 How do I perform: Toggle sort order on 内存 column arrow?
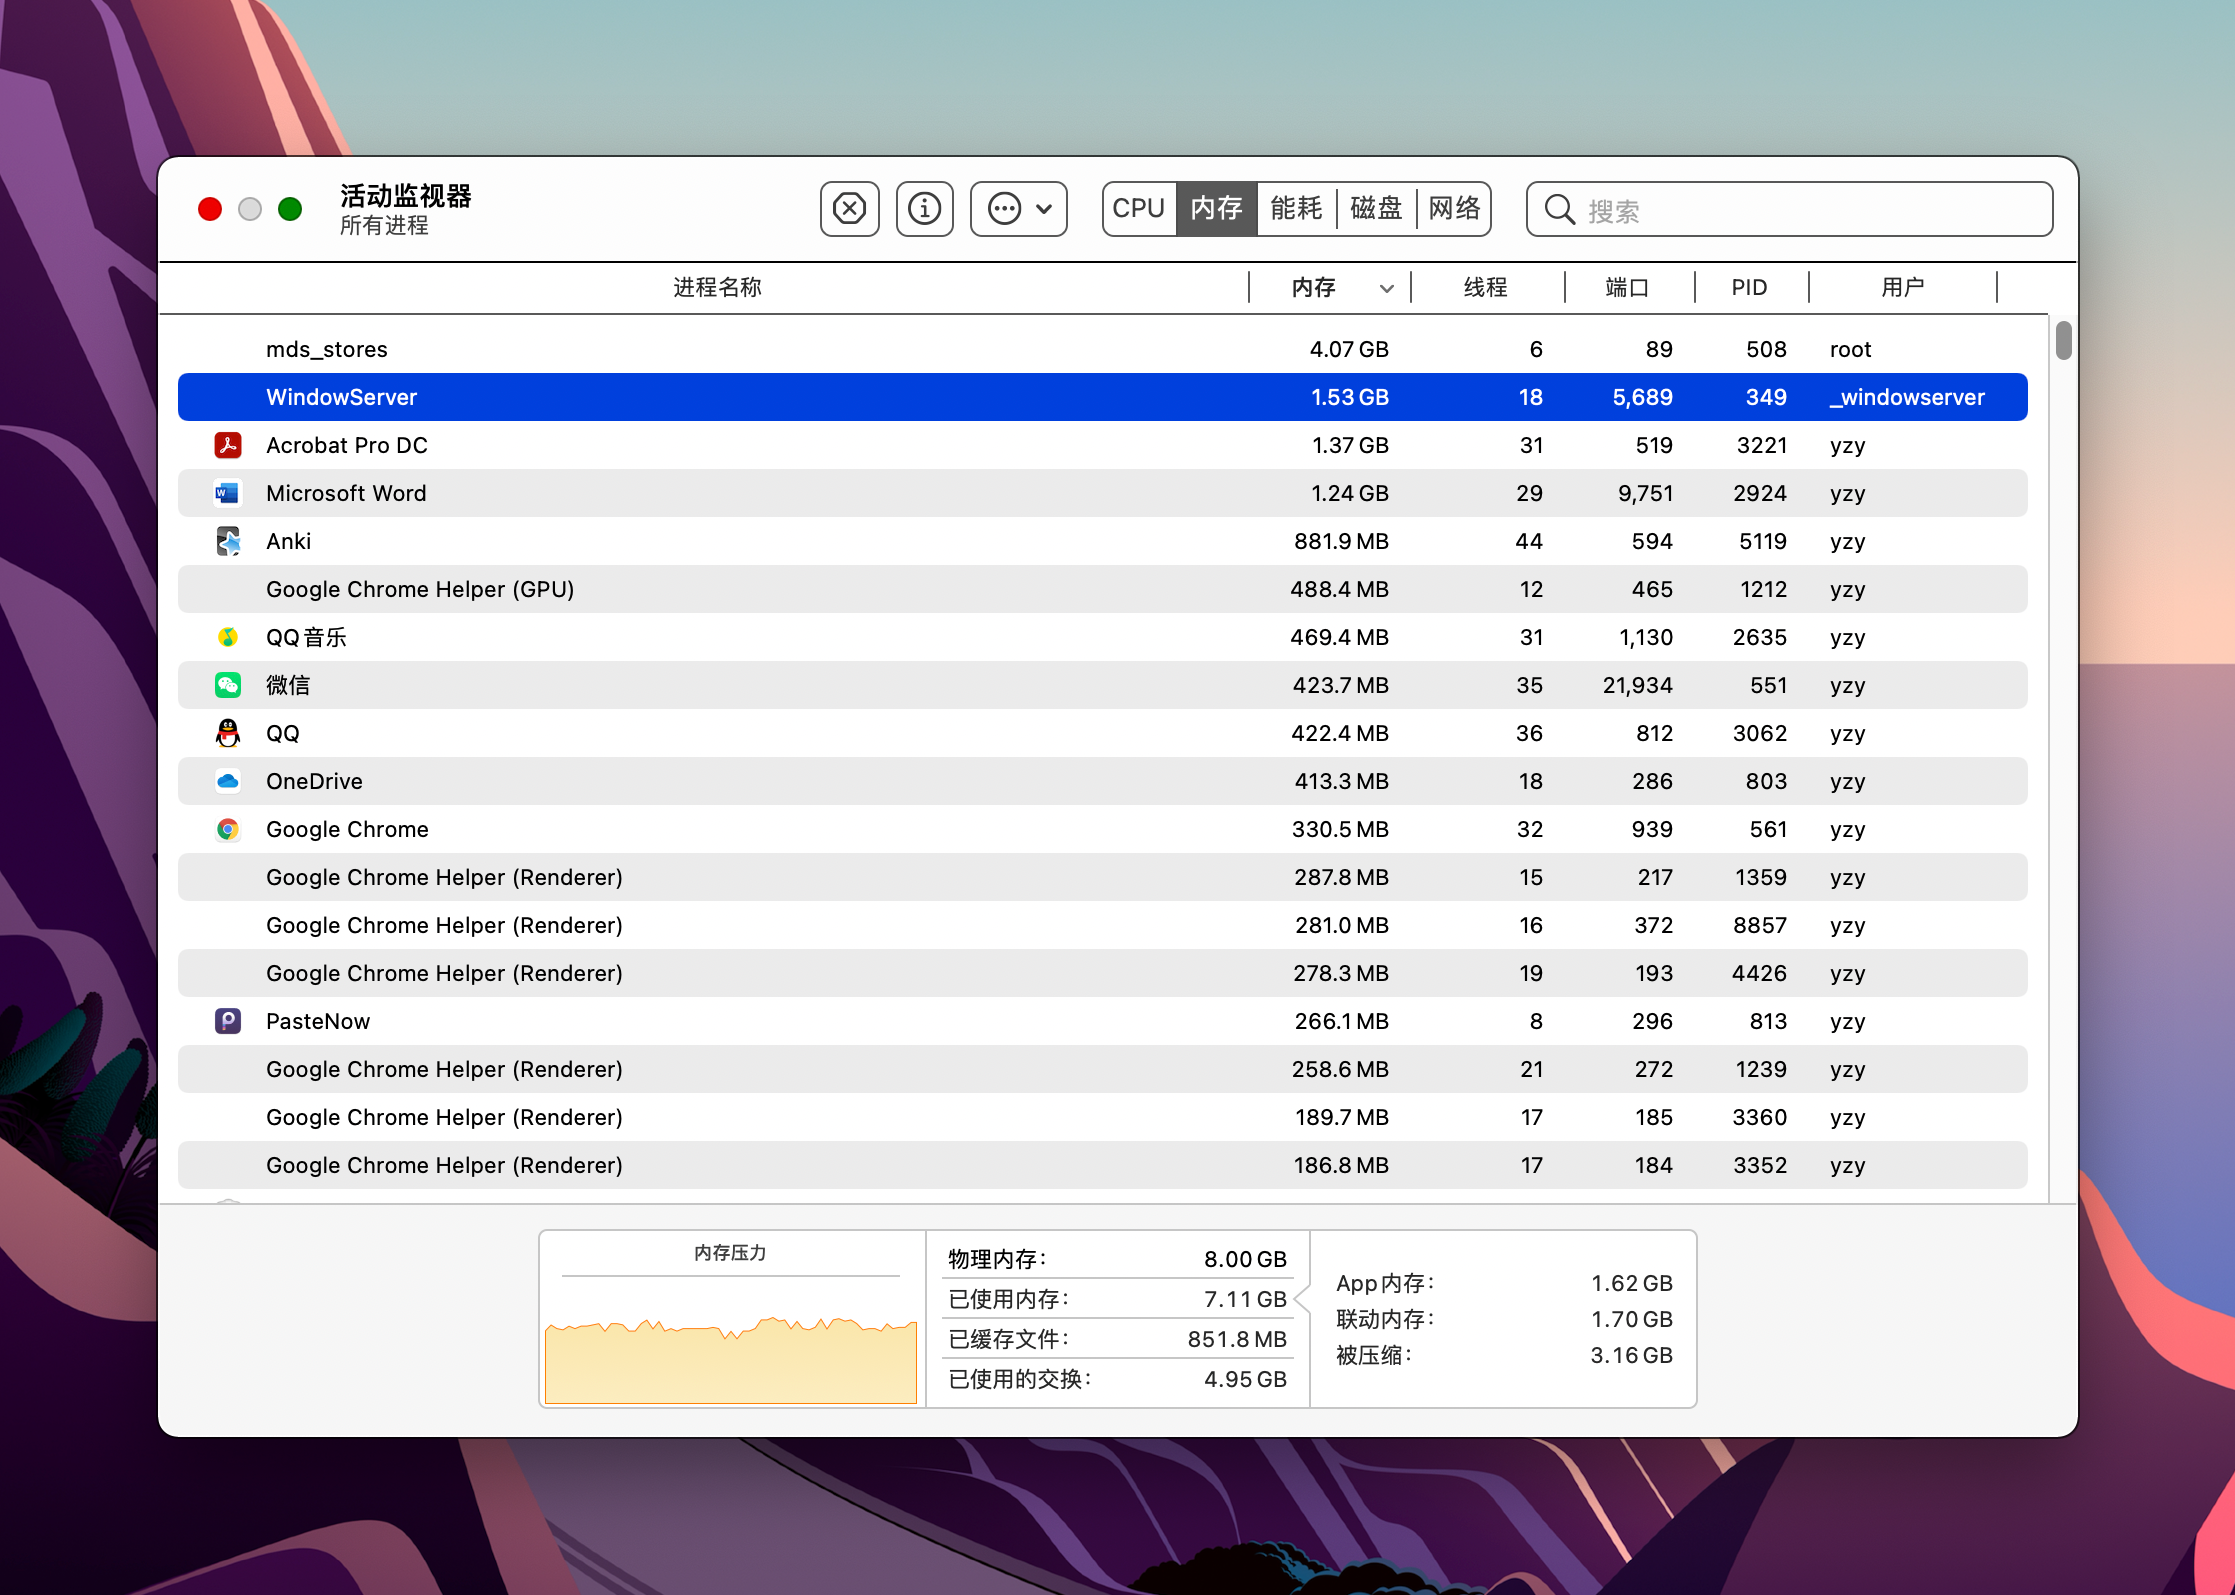click(x=1386, y=289)
